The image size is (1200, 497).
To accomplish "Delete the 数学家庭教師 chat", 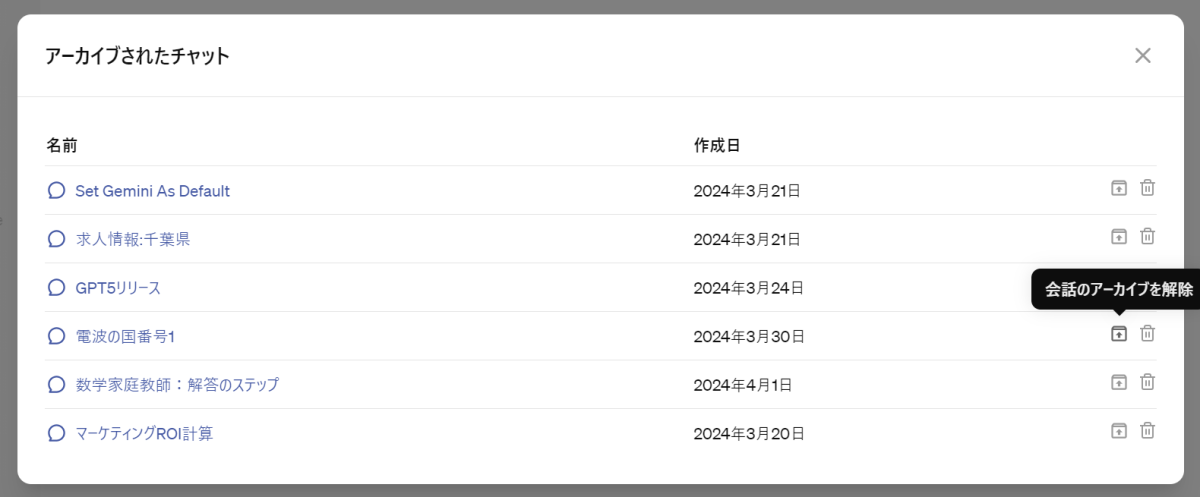I will tap(1148, 382).
